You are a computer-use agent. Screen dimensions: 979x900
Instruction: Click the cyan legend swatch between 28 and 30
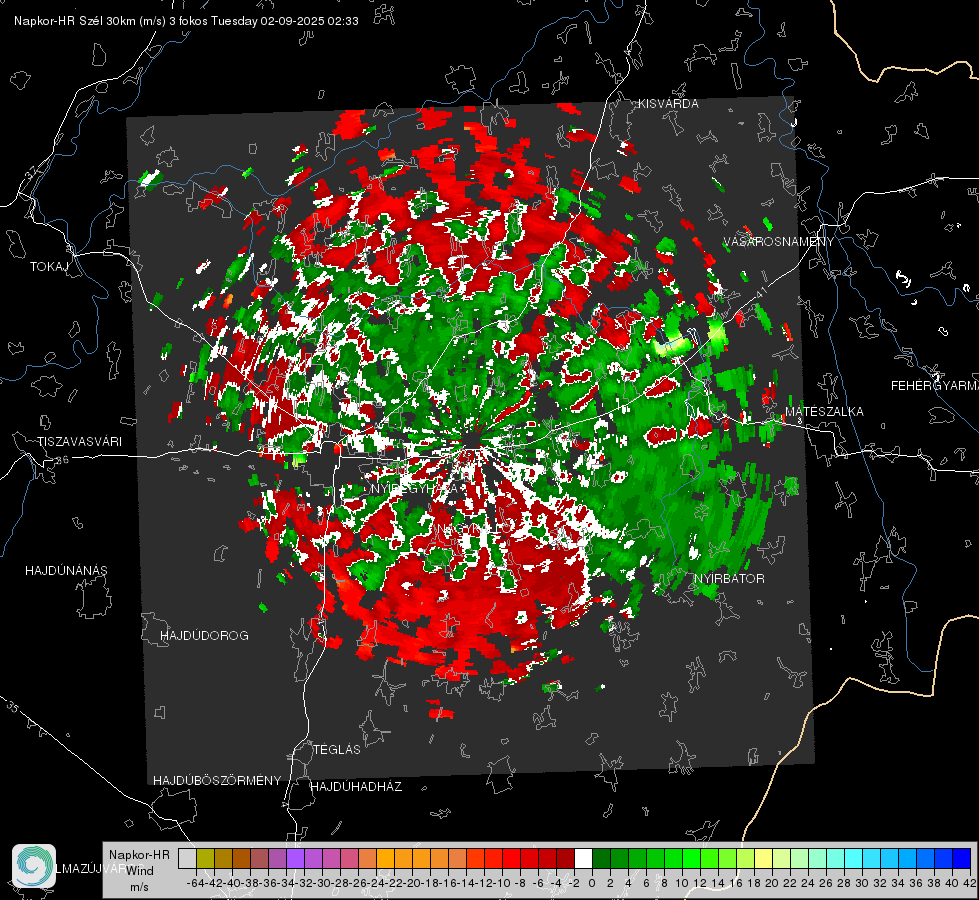[853, 858]
